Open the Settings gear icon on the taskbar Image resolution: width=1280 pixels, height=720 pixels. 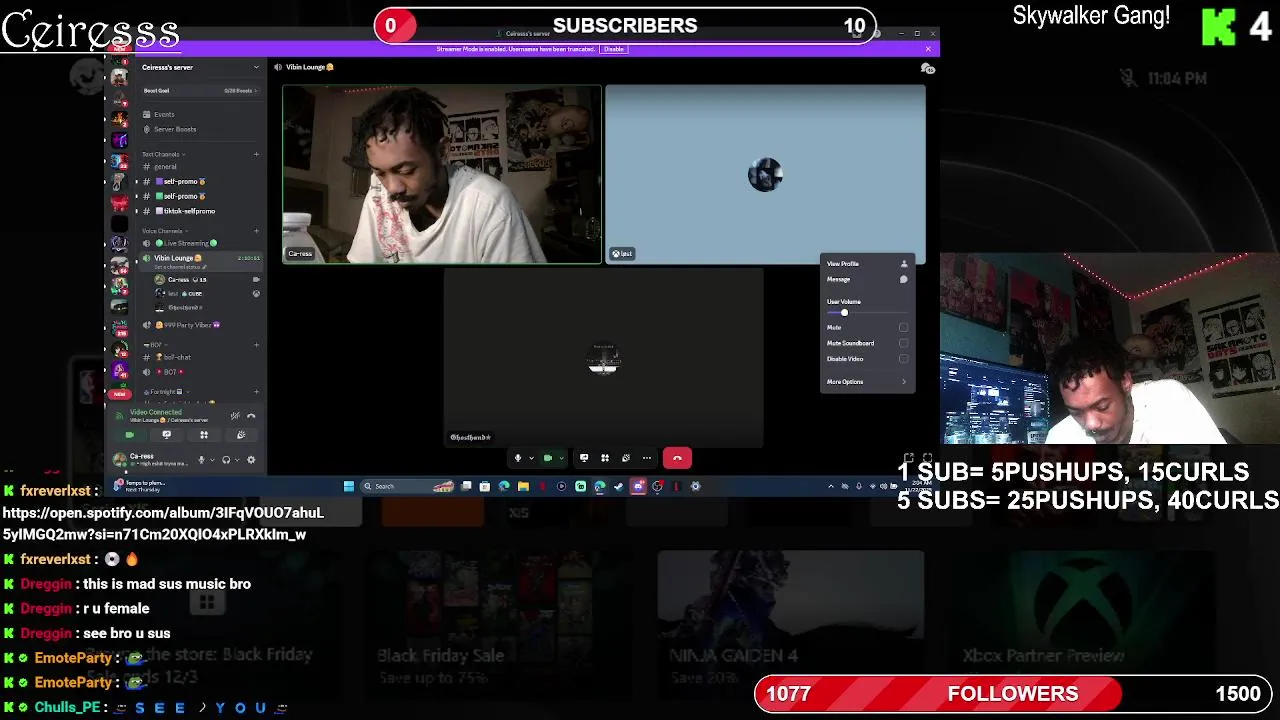coord(696,486)
